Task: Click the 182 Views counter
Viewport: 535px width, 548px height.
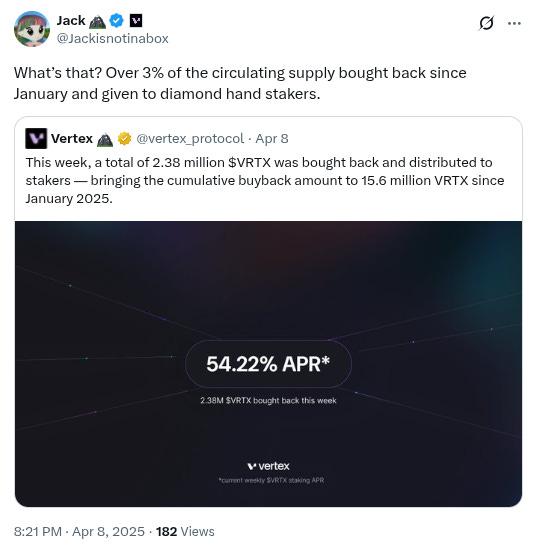Action: tap(185, 532)
